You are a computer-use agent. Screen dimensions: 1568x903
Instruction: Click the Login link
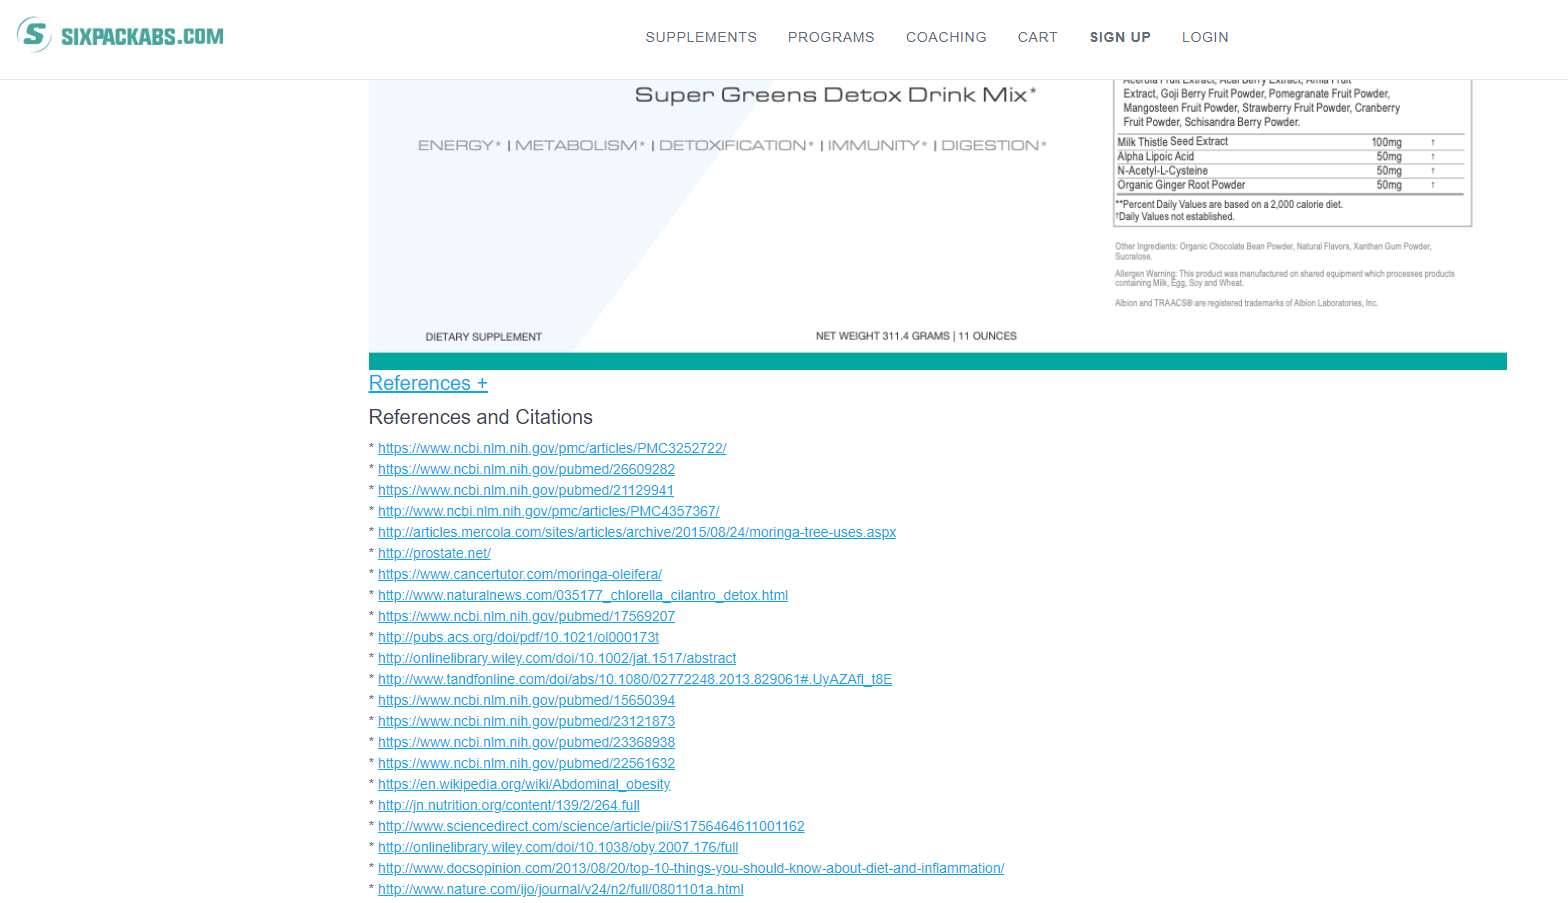(1205, 37)
